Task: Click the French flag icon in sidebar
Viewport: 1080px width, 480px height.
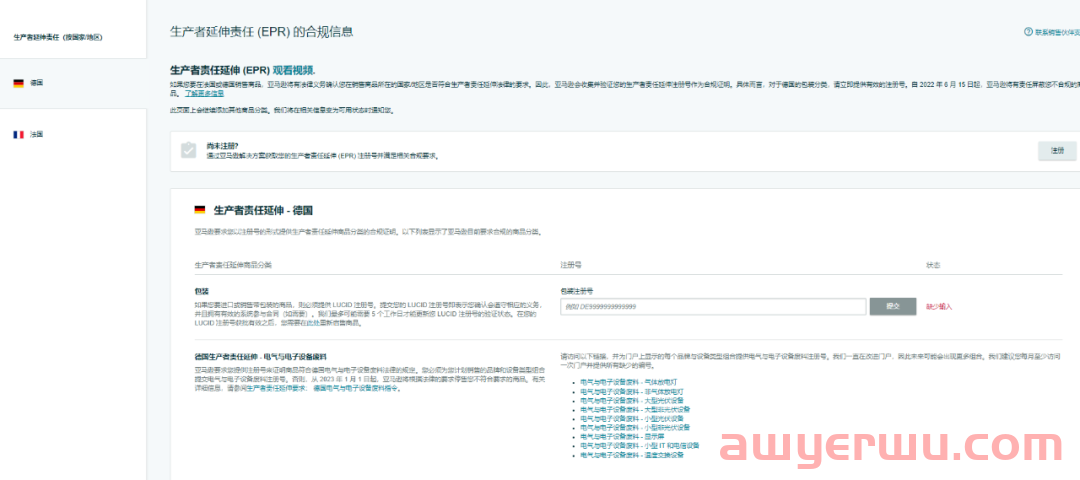Action: coord(18,134)
